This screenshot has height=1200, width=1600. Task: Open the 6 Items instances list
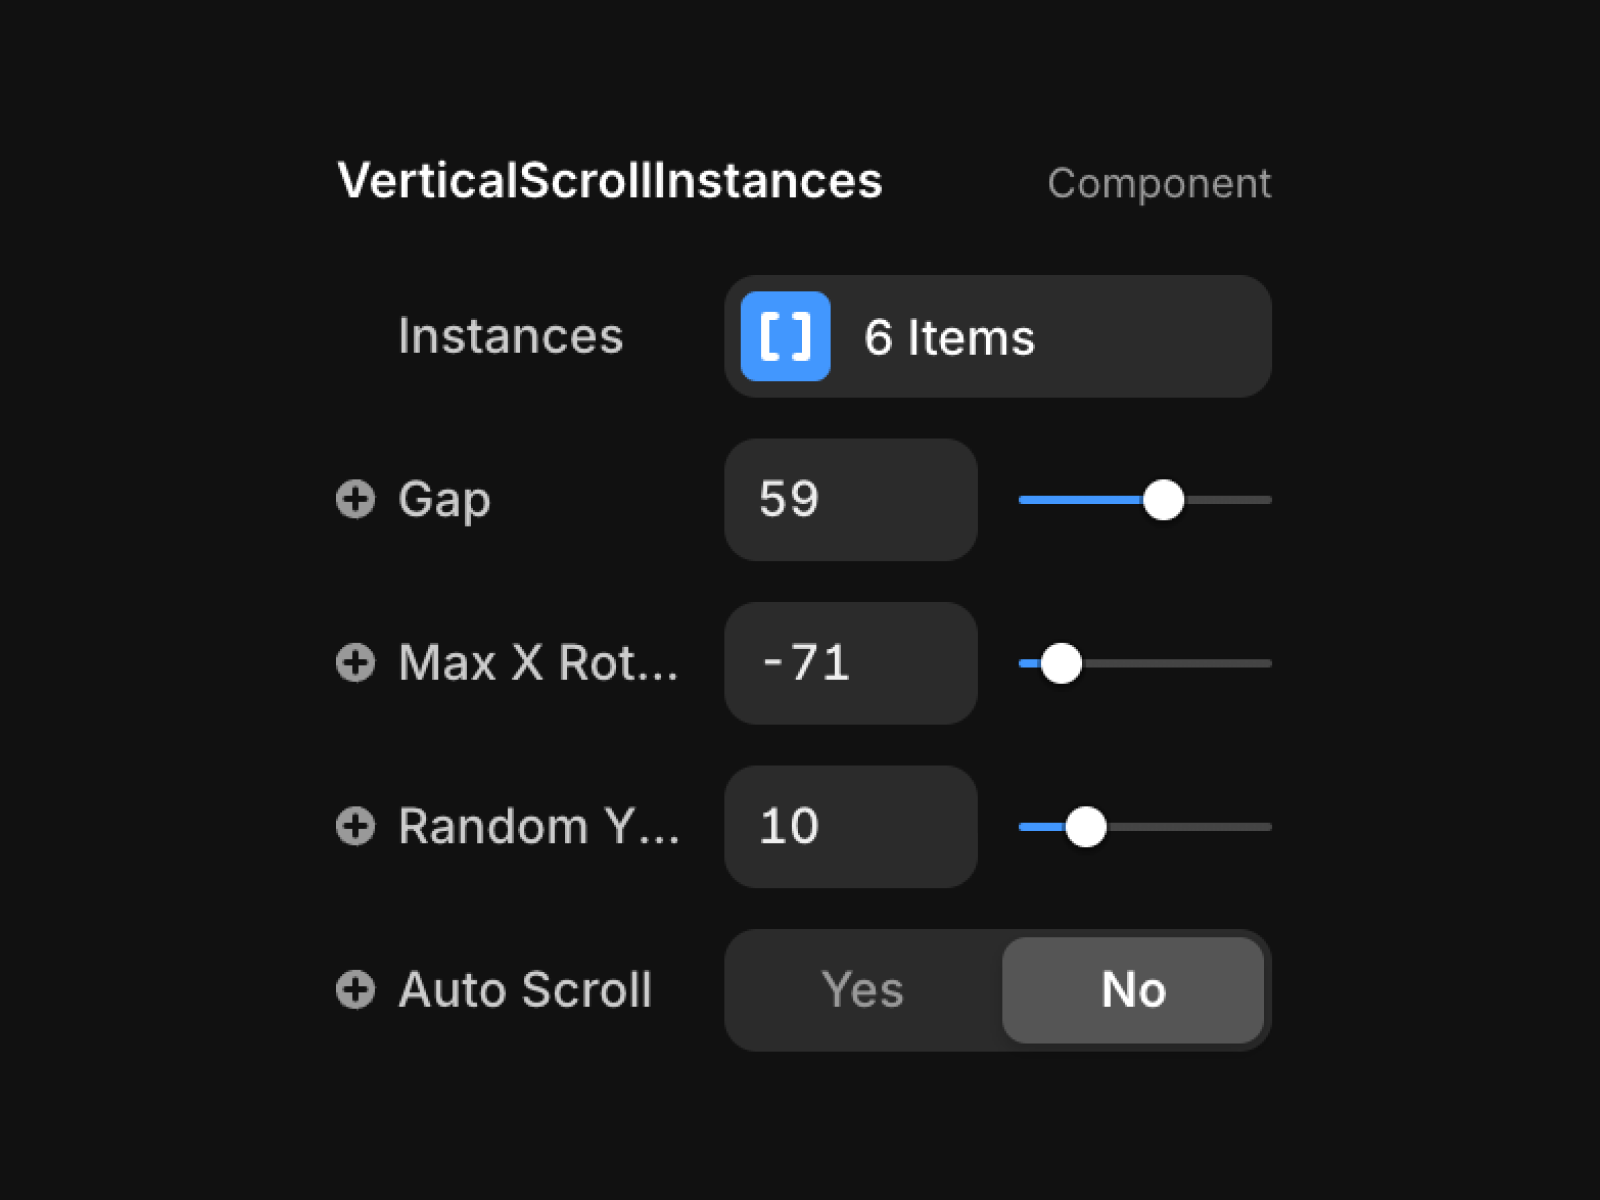[998, 336]
